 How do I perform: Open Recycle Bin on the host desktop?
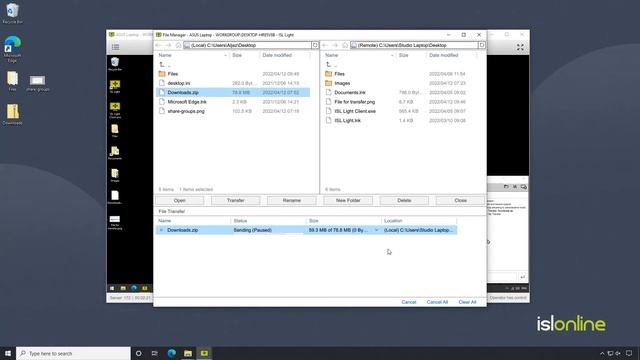point(12,13)
